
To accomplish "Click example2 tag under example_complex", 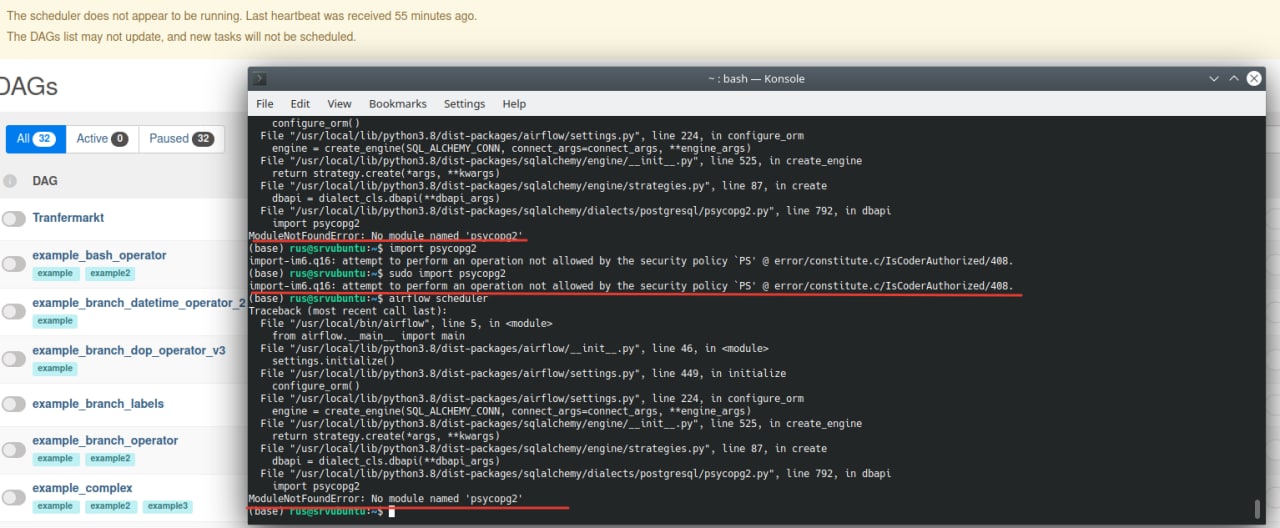I will pos(109,506).
